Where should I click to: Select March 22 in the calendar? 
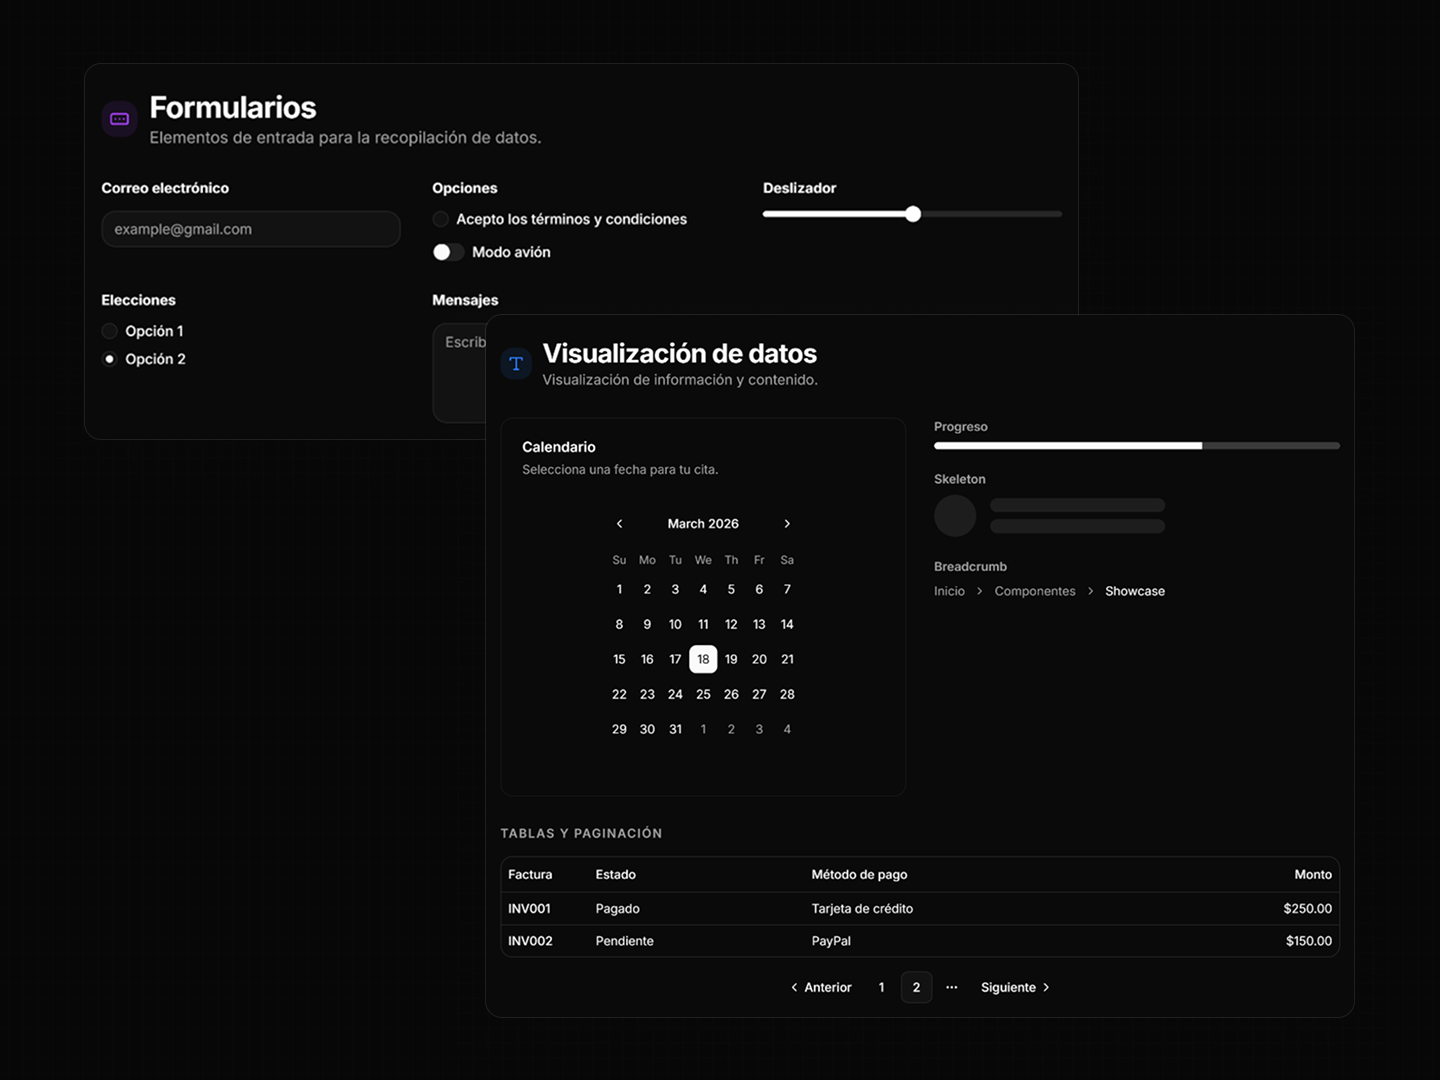pyautogui.click(x=619, y=694)
